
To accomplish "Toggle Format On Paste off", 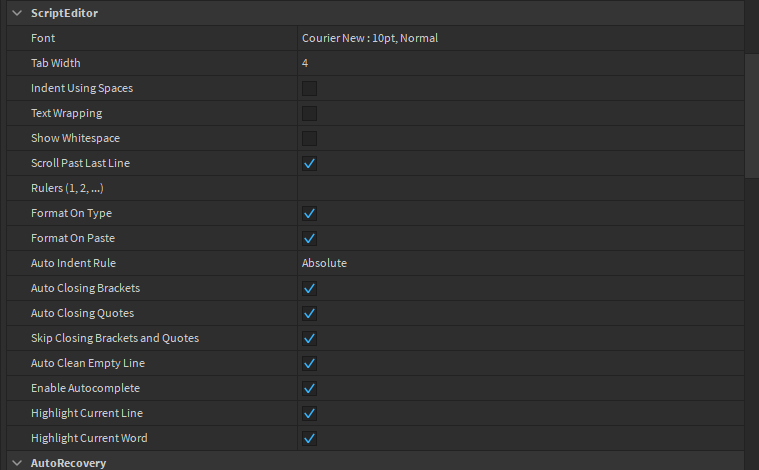I will [310, 238].
